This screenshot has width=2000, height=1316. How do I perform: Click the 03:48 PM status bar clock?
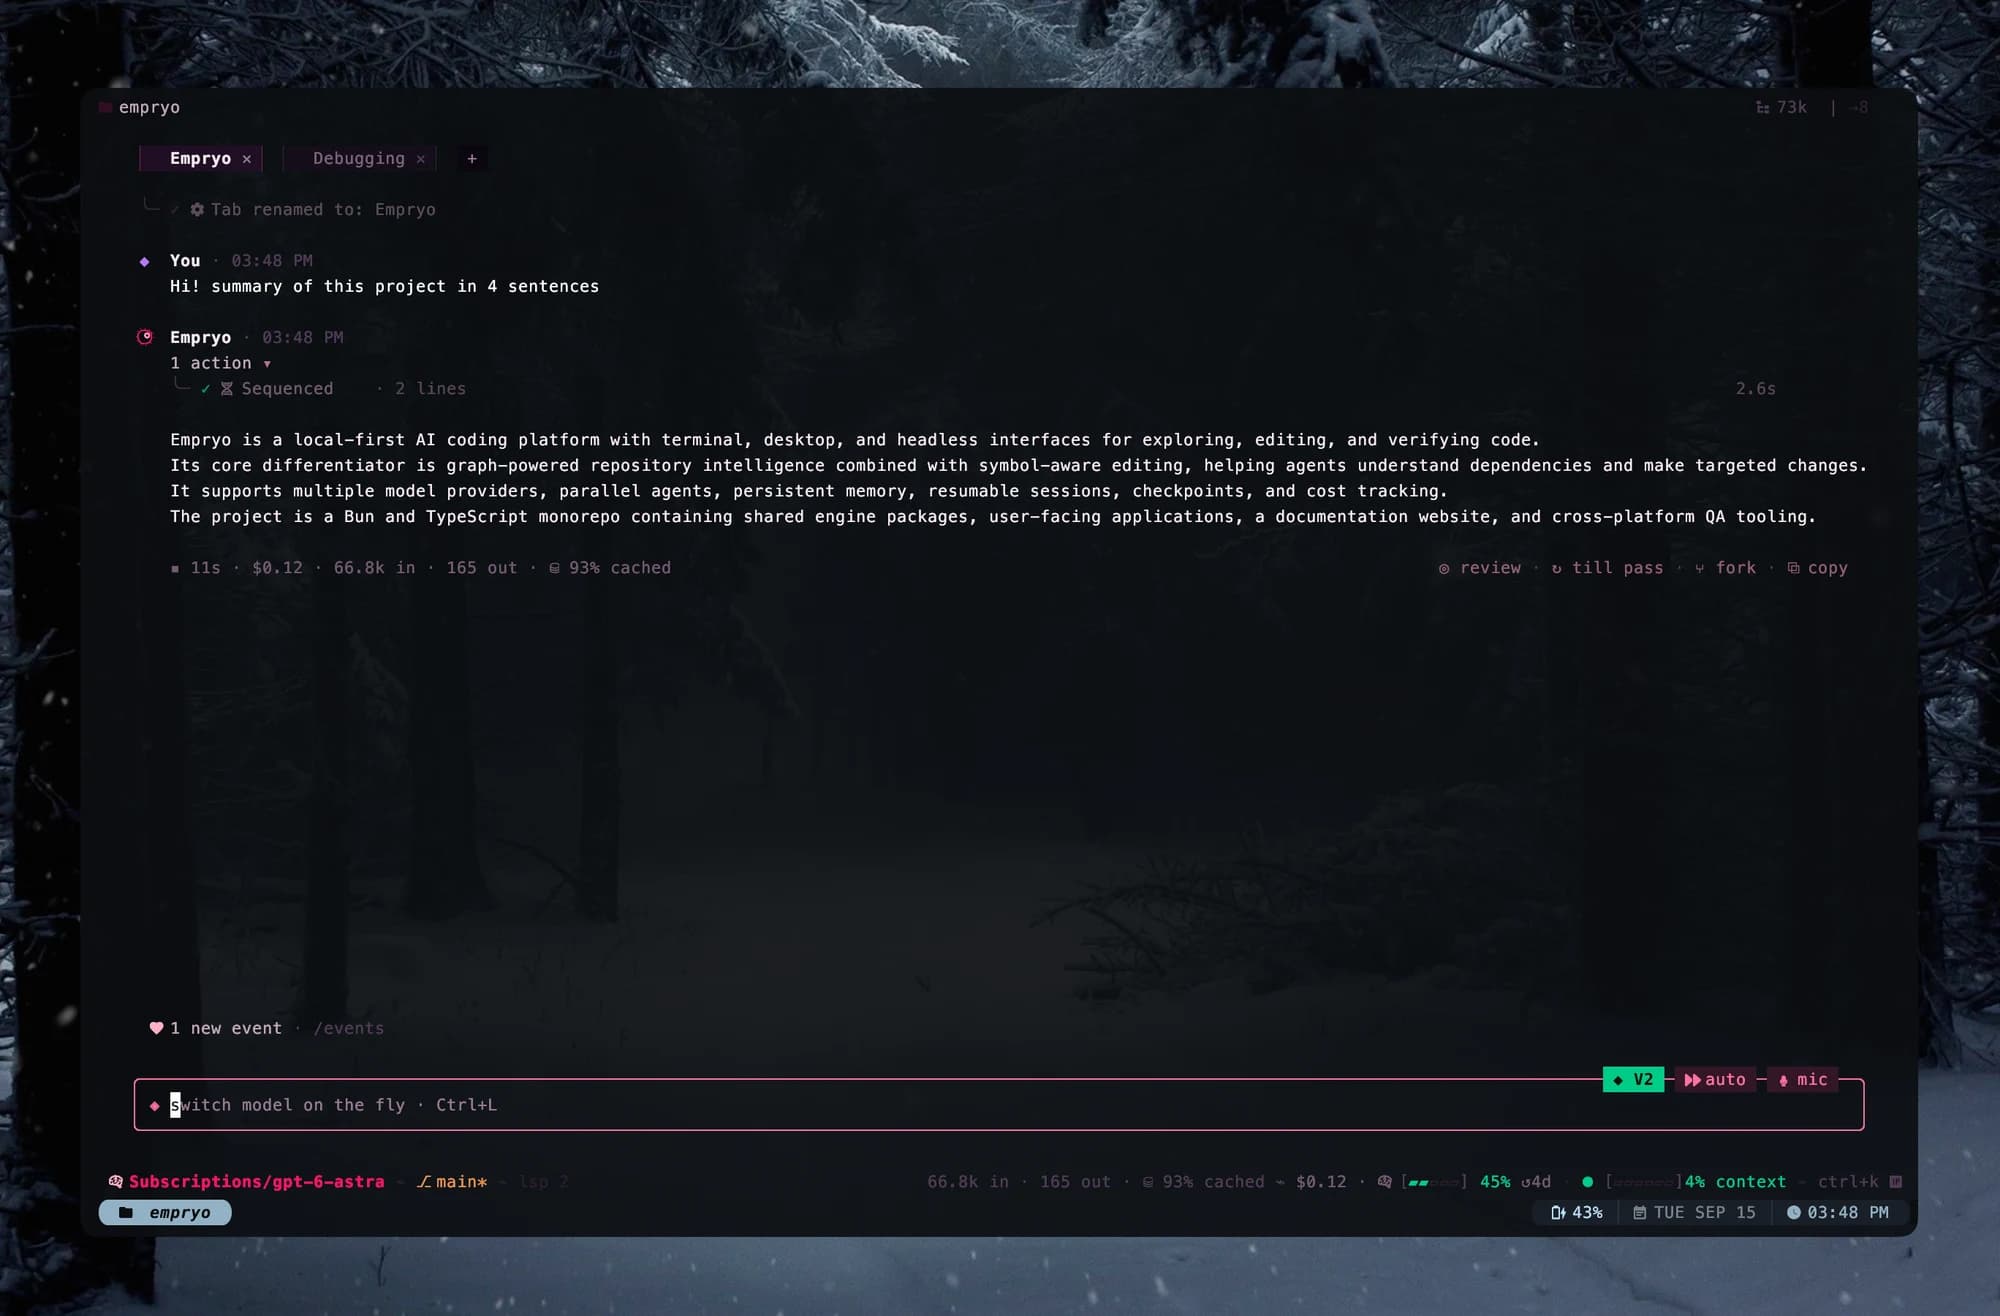coord(1838,1213)
